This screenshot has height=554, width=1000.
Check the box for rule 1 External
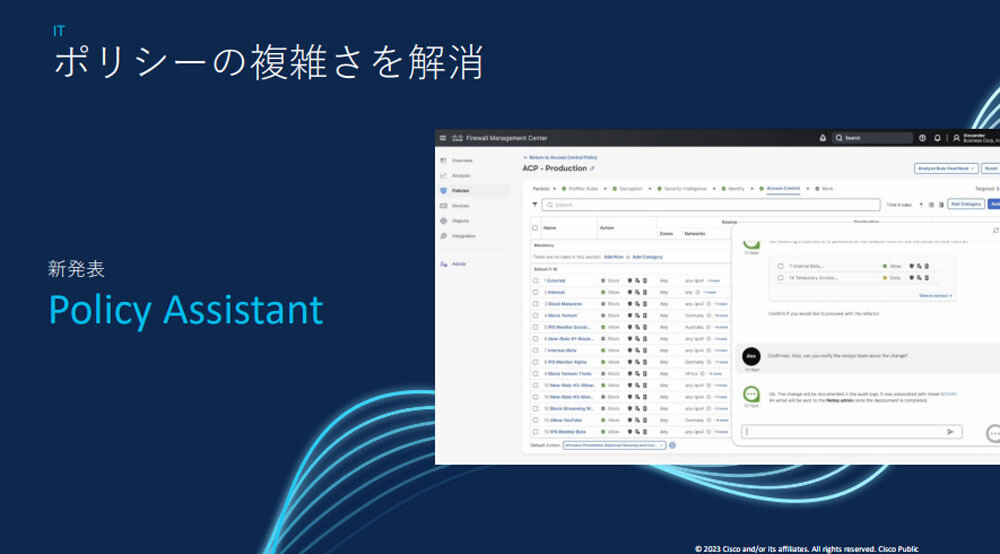[x=535, y=281]
